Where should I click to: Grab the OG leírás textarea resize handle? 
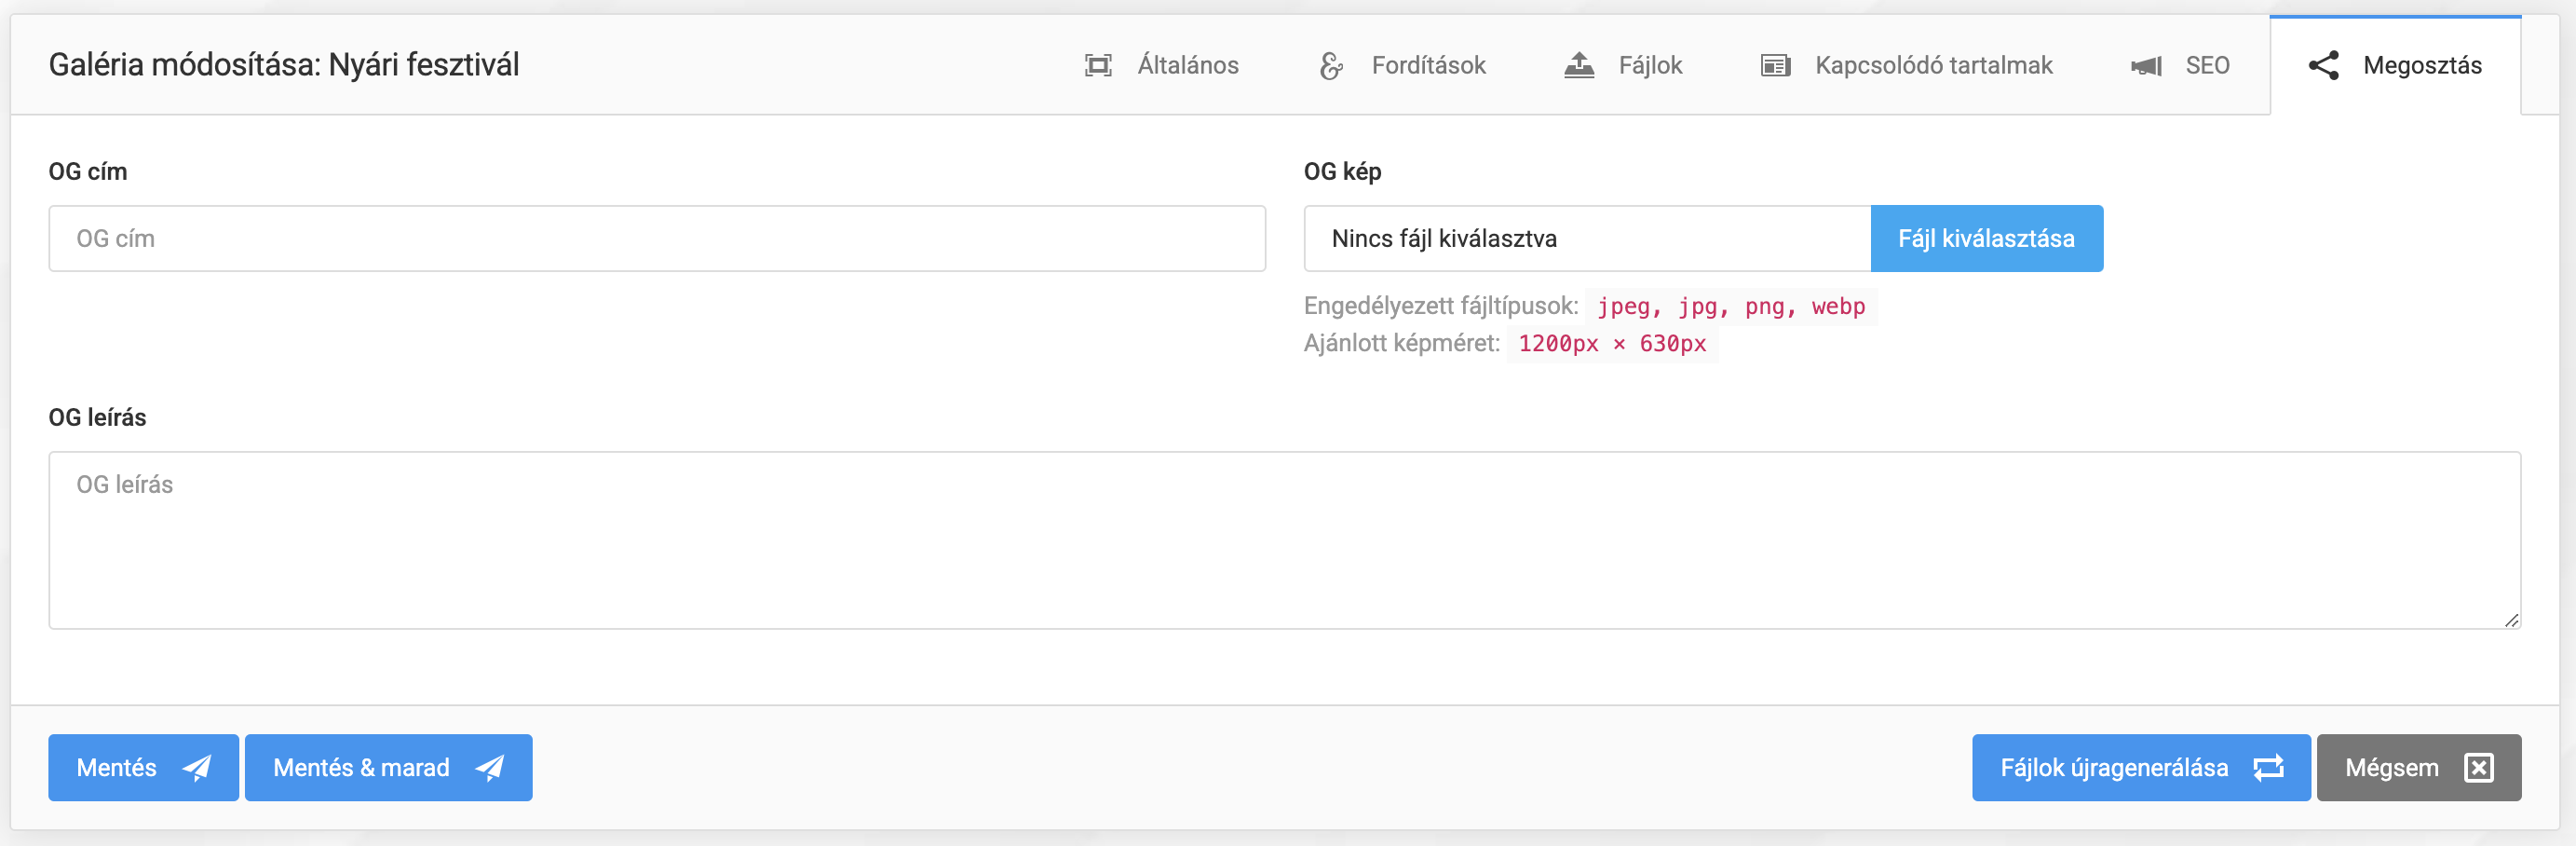tap(2511, 620)
